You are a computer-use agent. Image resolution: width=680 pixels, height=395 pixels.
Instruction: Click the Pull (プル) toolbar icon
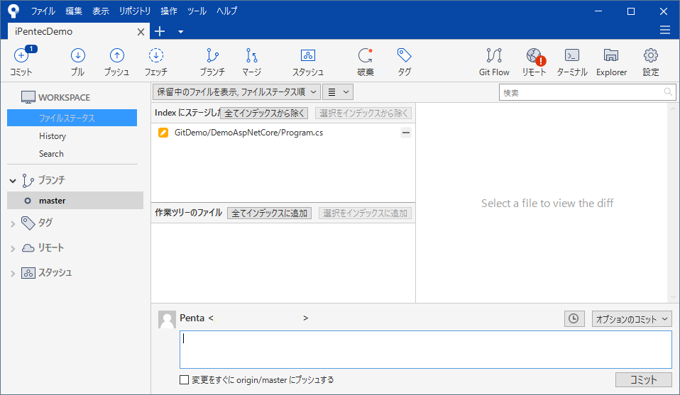(x=78, y=55)
